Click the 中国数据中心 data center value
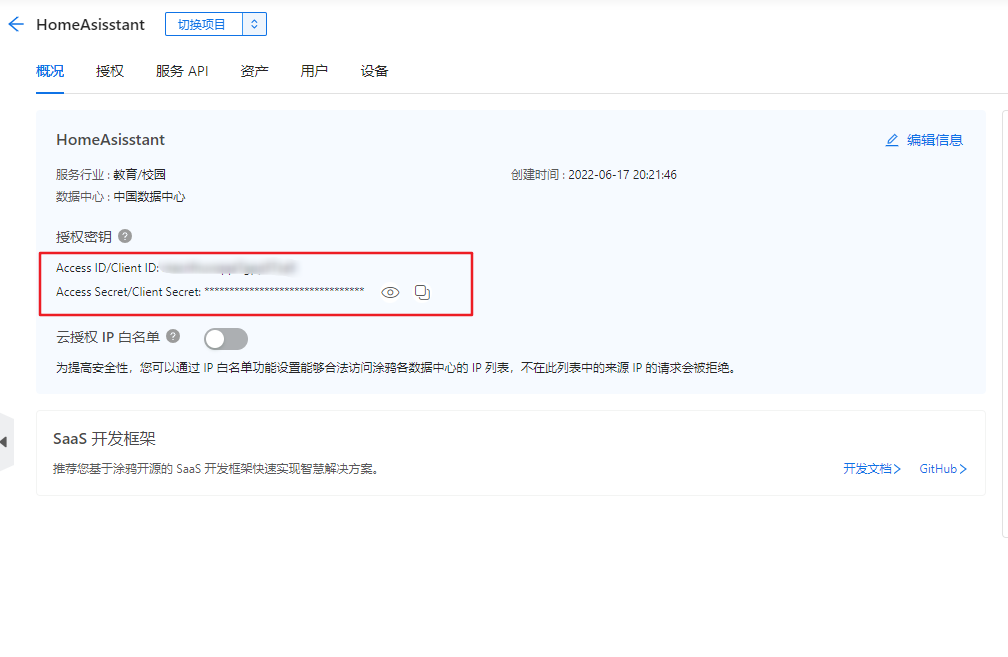 [x=149, y=197]
